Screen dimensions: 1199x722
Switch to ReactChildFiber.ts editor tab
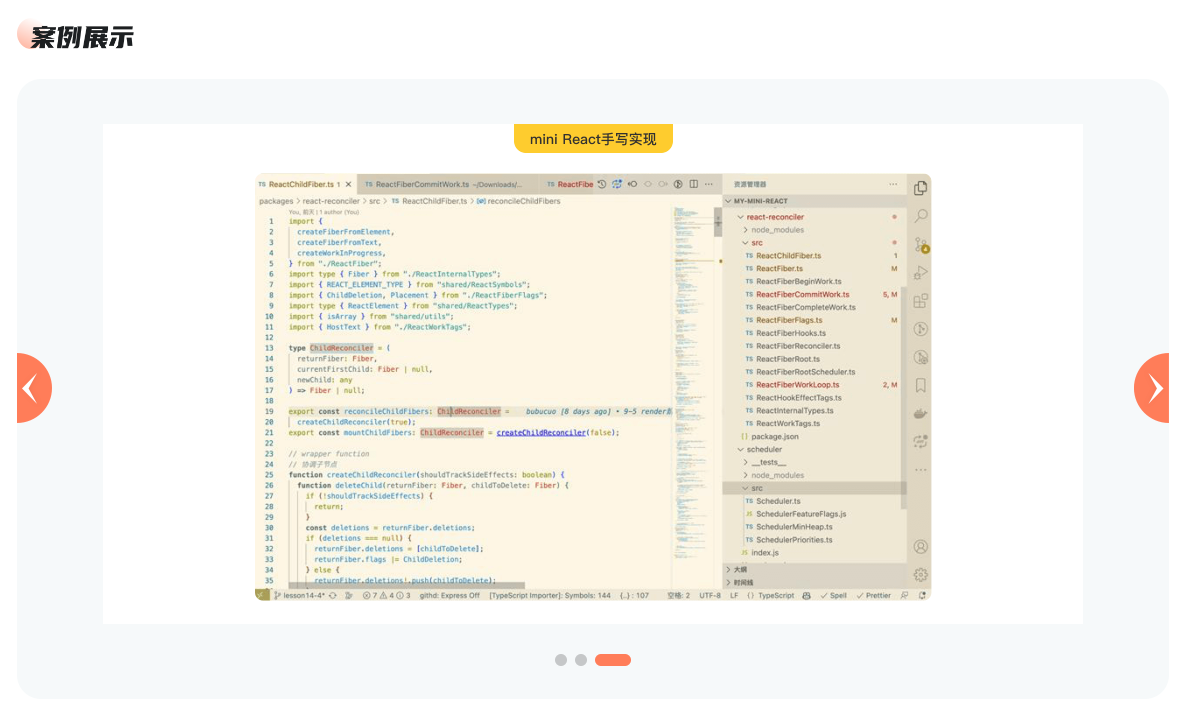click(x=304, y=184)
